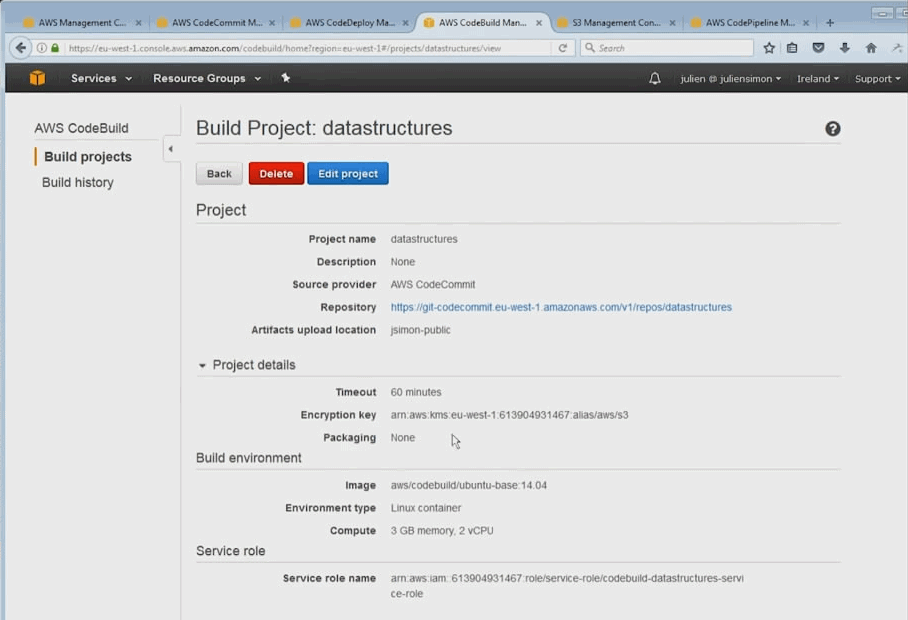The height and width of the screenshot is (620, 908).
Task: Click the Linux container value
Action: click(426, 508)
